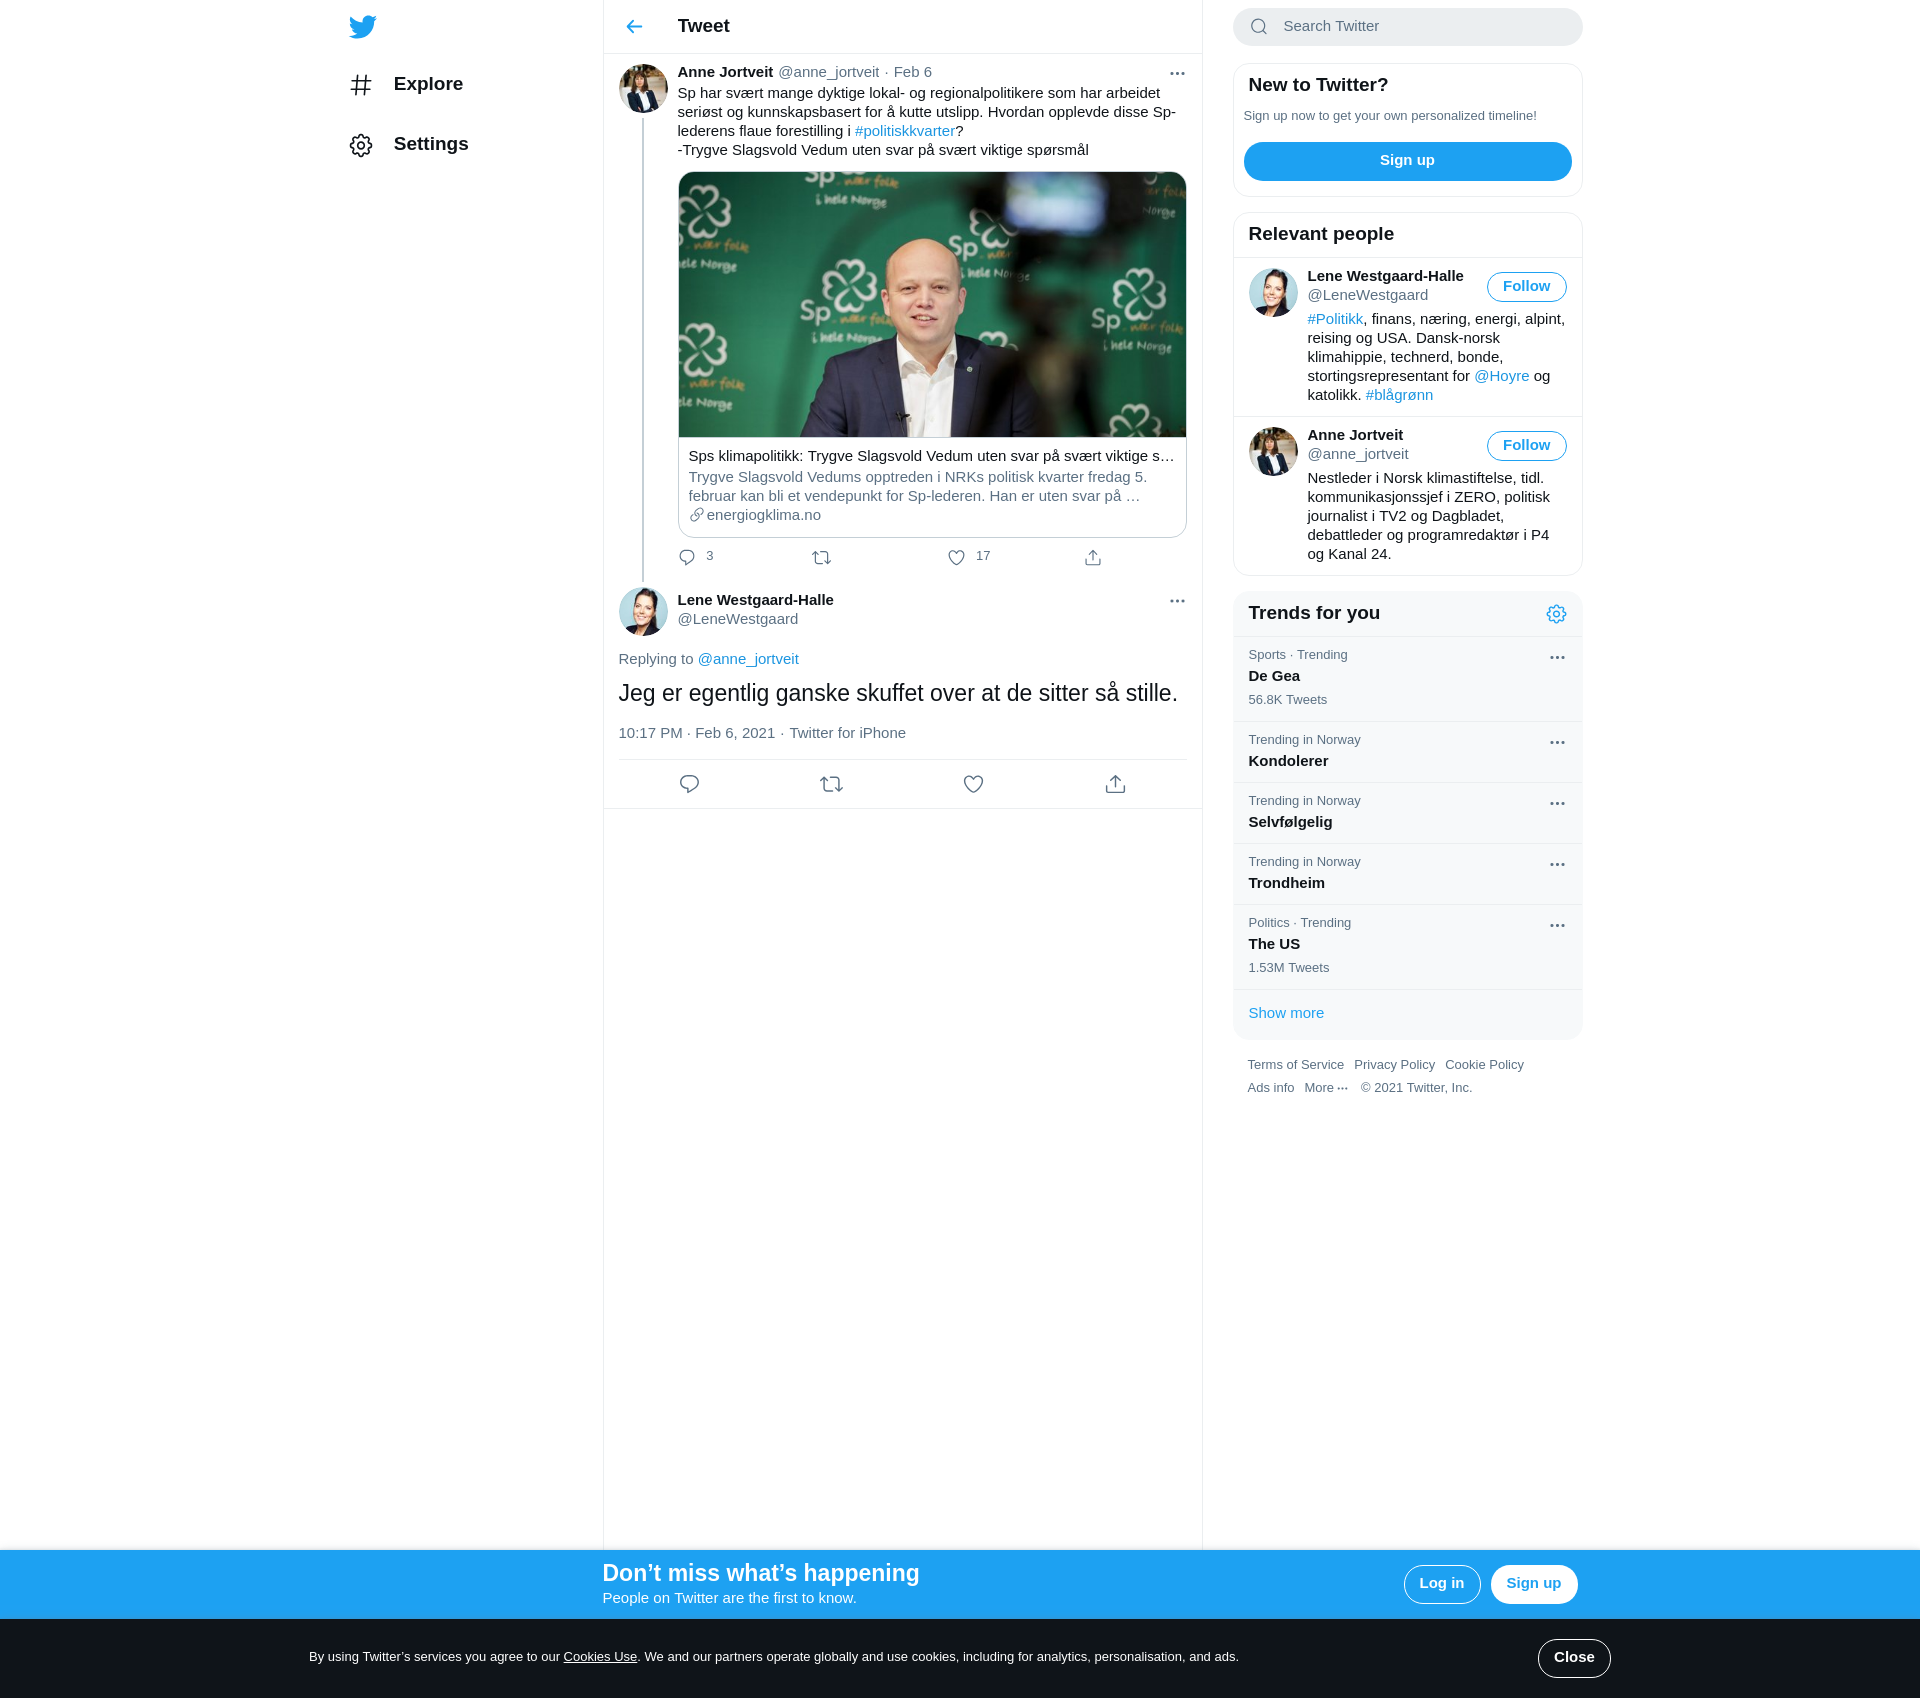Click the Twitter bird logo
Screen dimensions: 1920x1698
point(362,27)
